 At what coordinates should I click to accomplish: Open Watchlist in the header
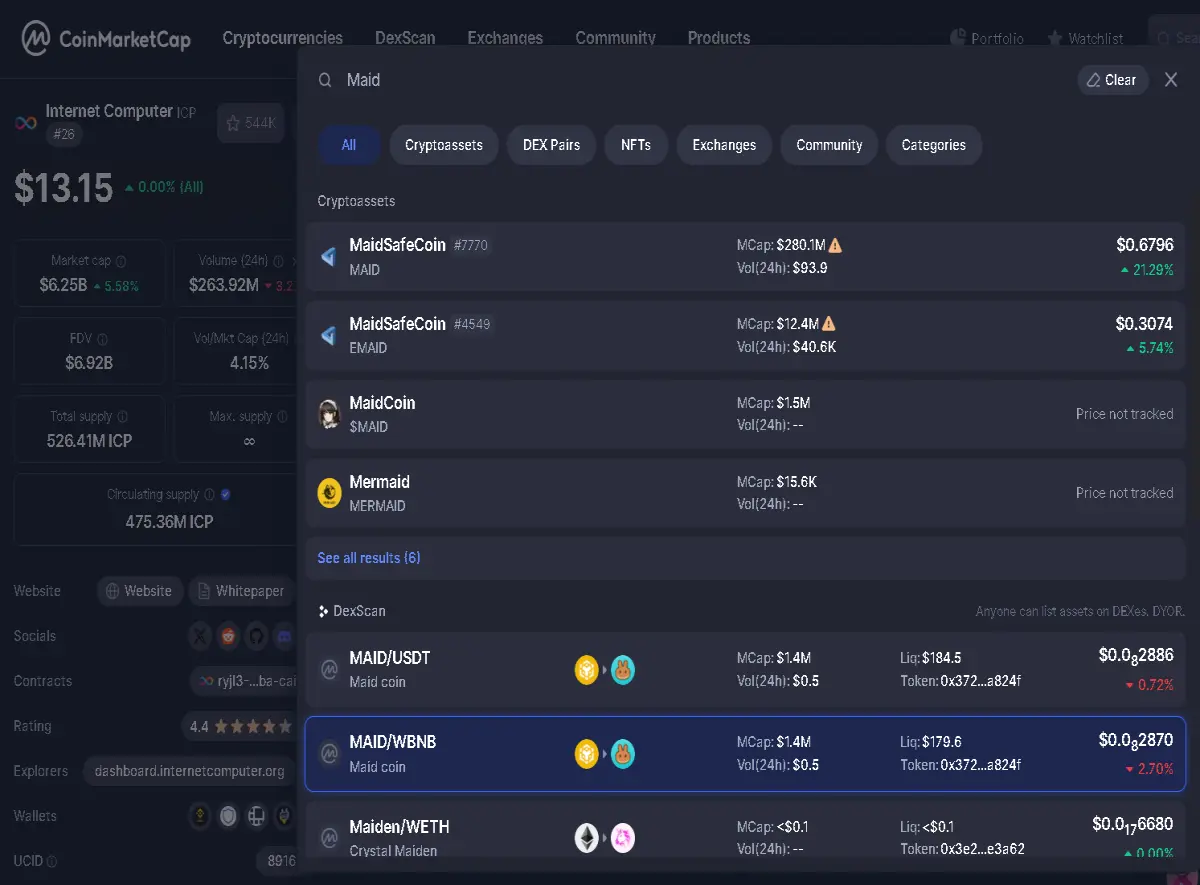1085,39
